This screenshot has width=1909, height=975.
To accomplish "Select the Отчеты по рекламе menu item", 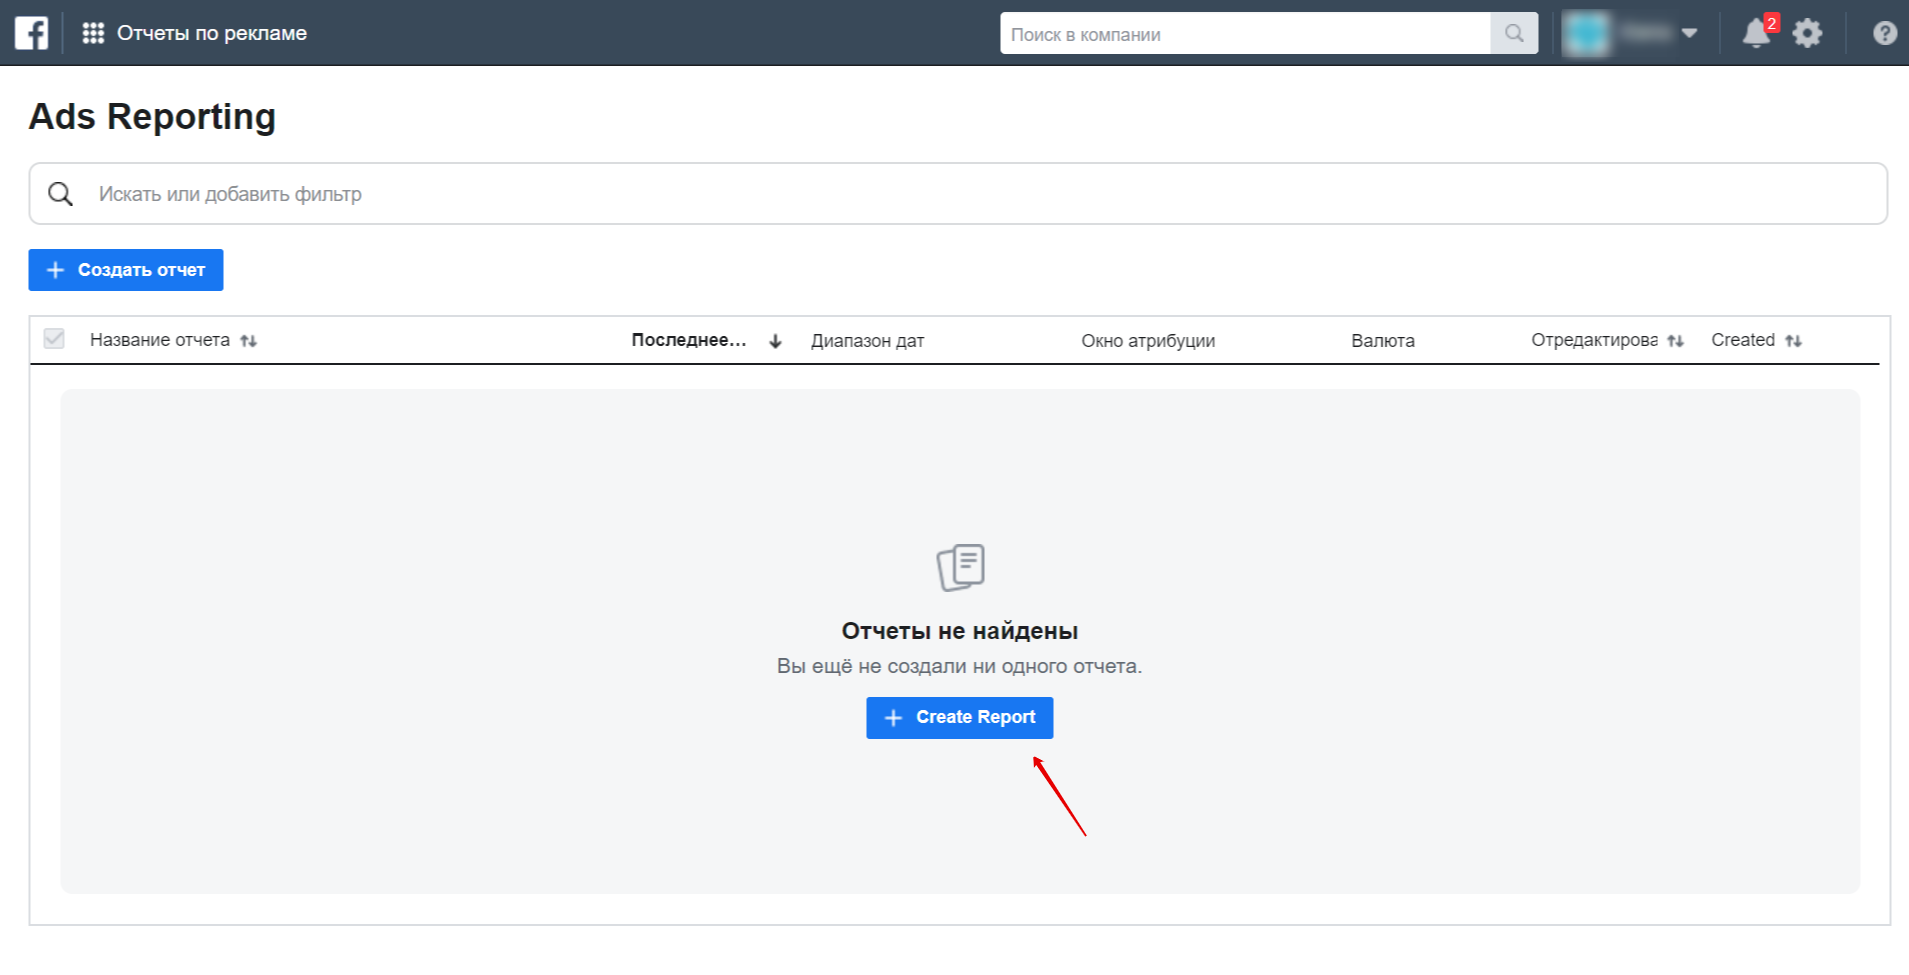I will click(212, 32).
